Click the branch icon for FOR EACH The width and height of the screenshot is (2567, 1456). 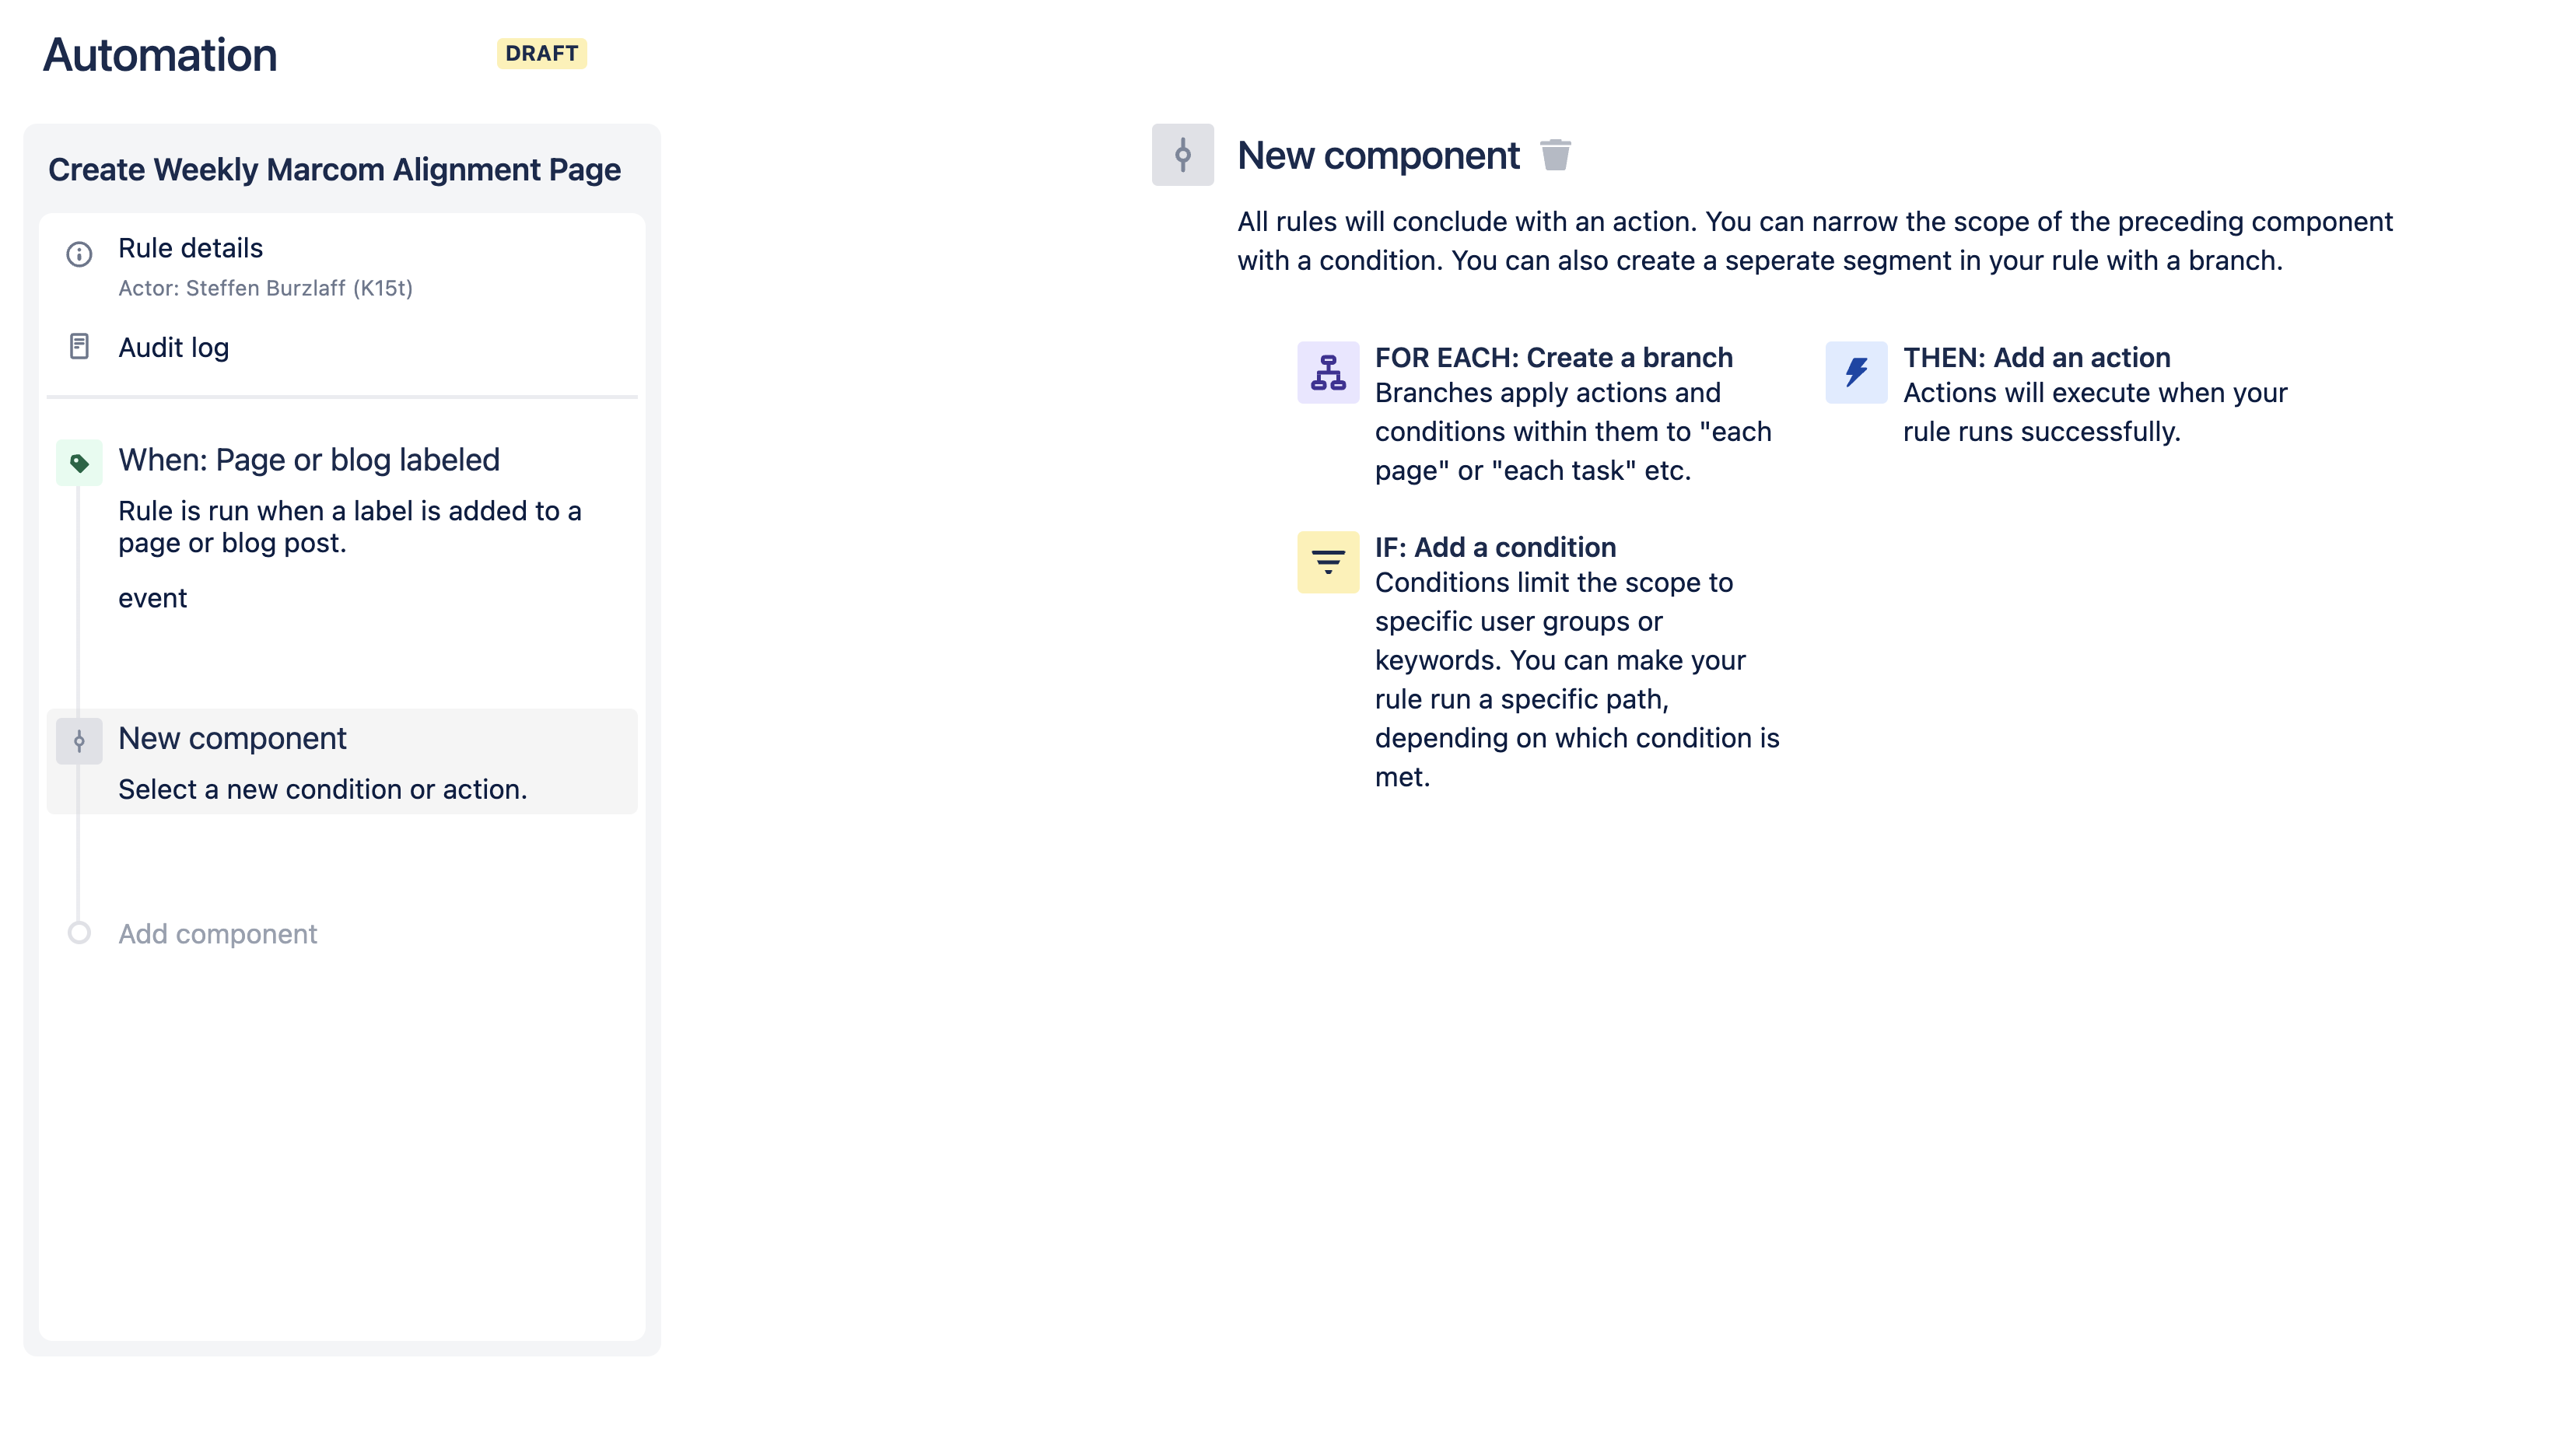pyautogui.click(x=1328, y=372)
